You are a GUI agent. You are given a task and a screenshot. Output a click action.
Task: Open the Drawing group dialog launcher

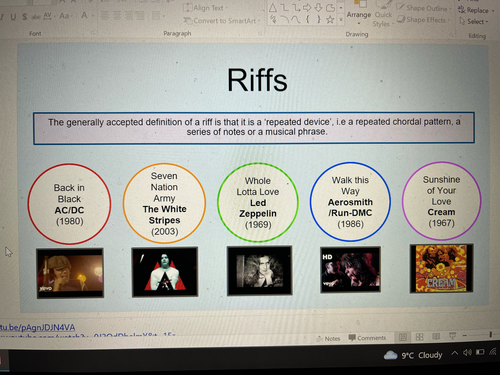point(452,35)
